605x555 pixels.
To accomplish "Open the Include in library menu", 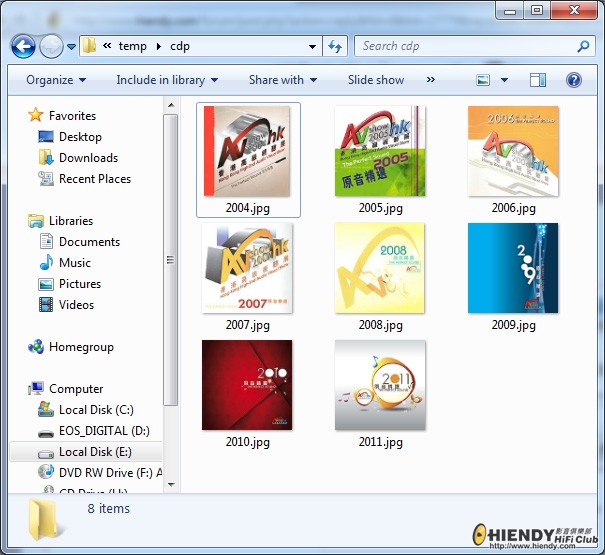I will point(167,80).
